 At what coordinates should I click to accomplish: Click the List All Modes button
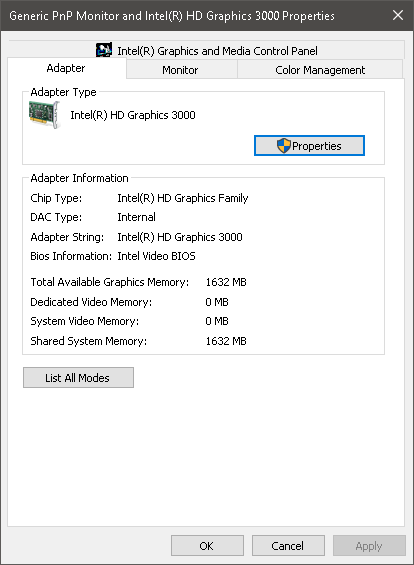click(x=78, y=378)
